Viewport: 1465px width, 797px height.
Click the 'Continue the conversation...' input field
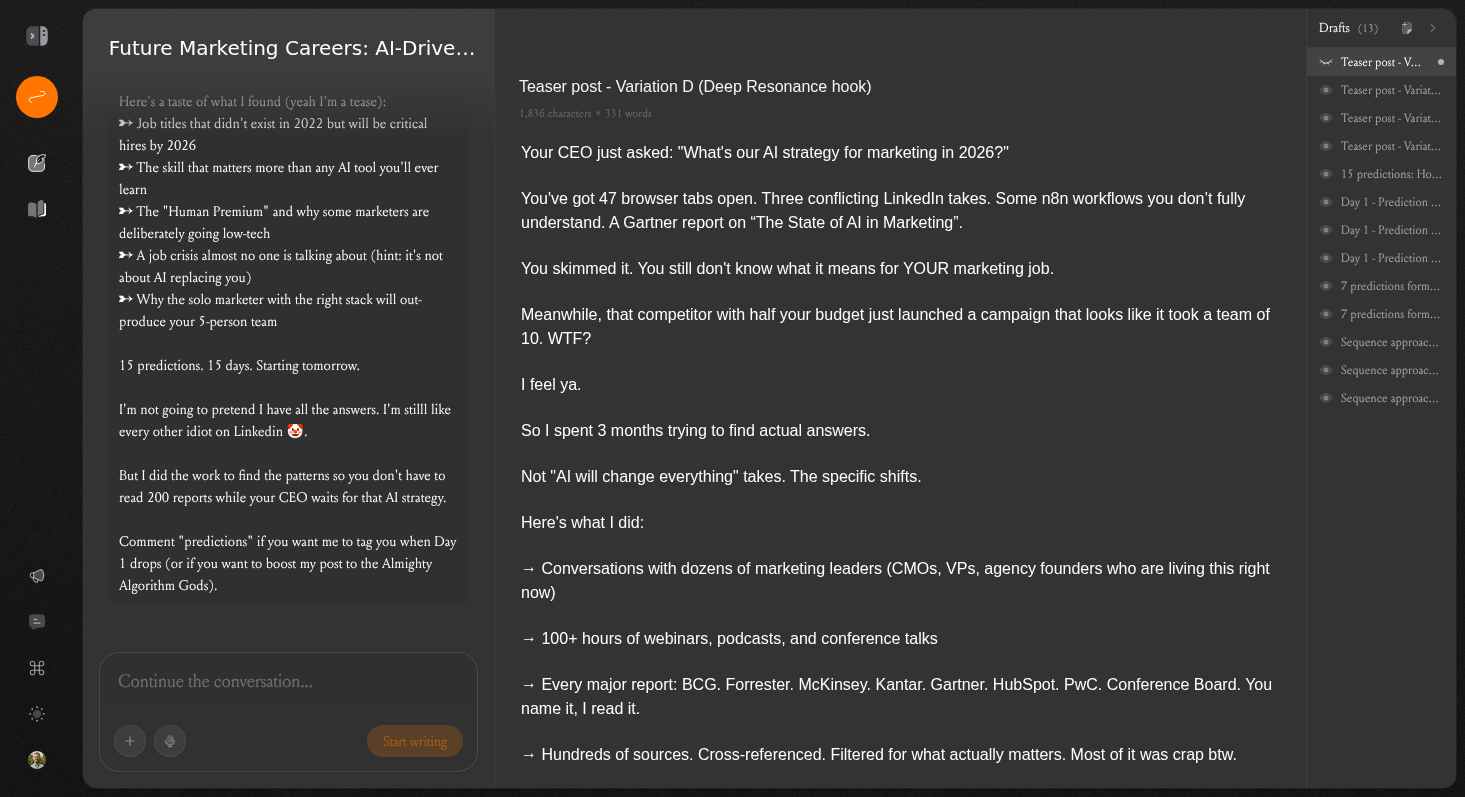288,682
